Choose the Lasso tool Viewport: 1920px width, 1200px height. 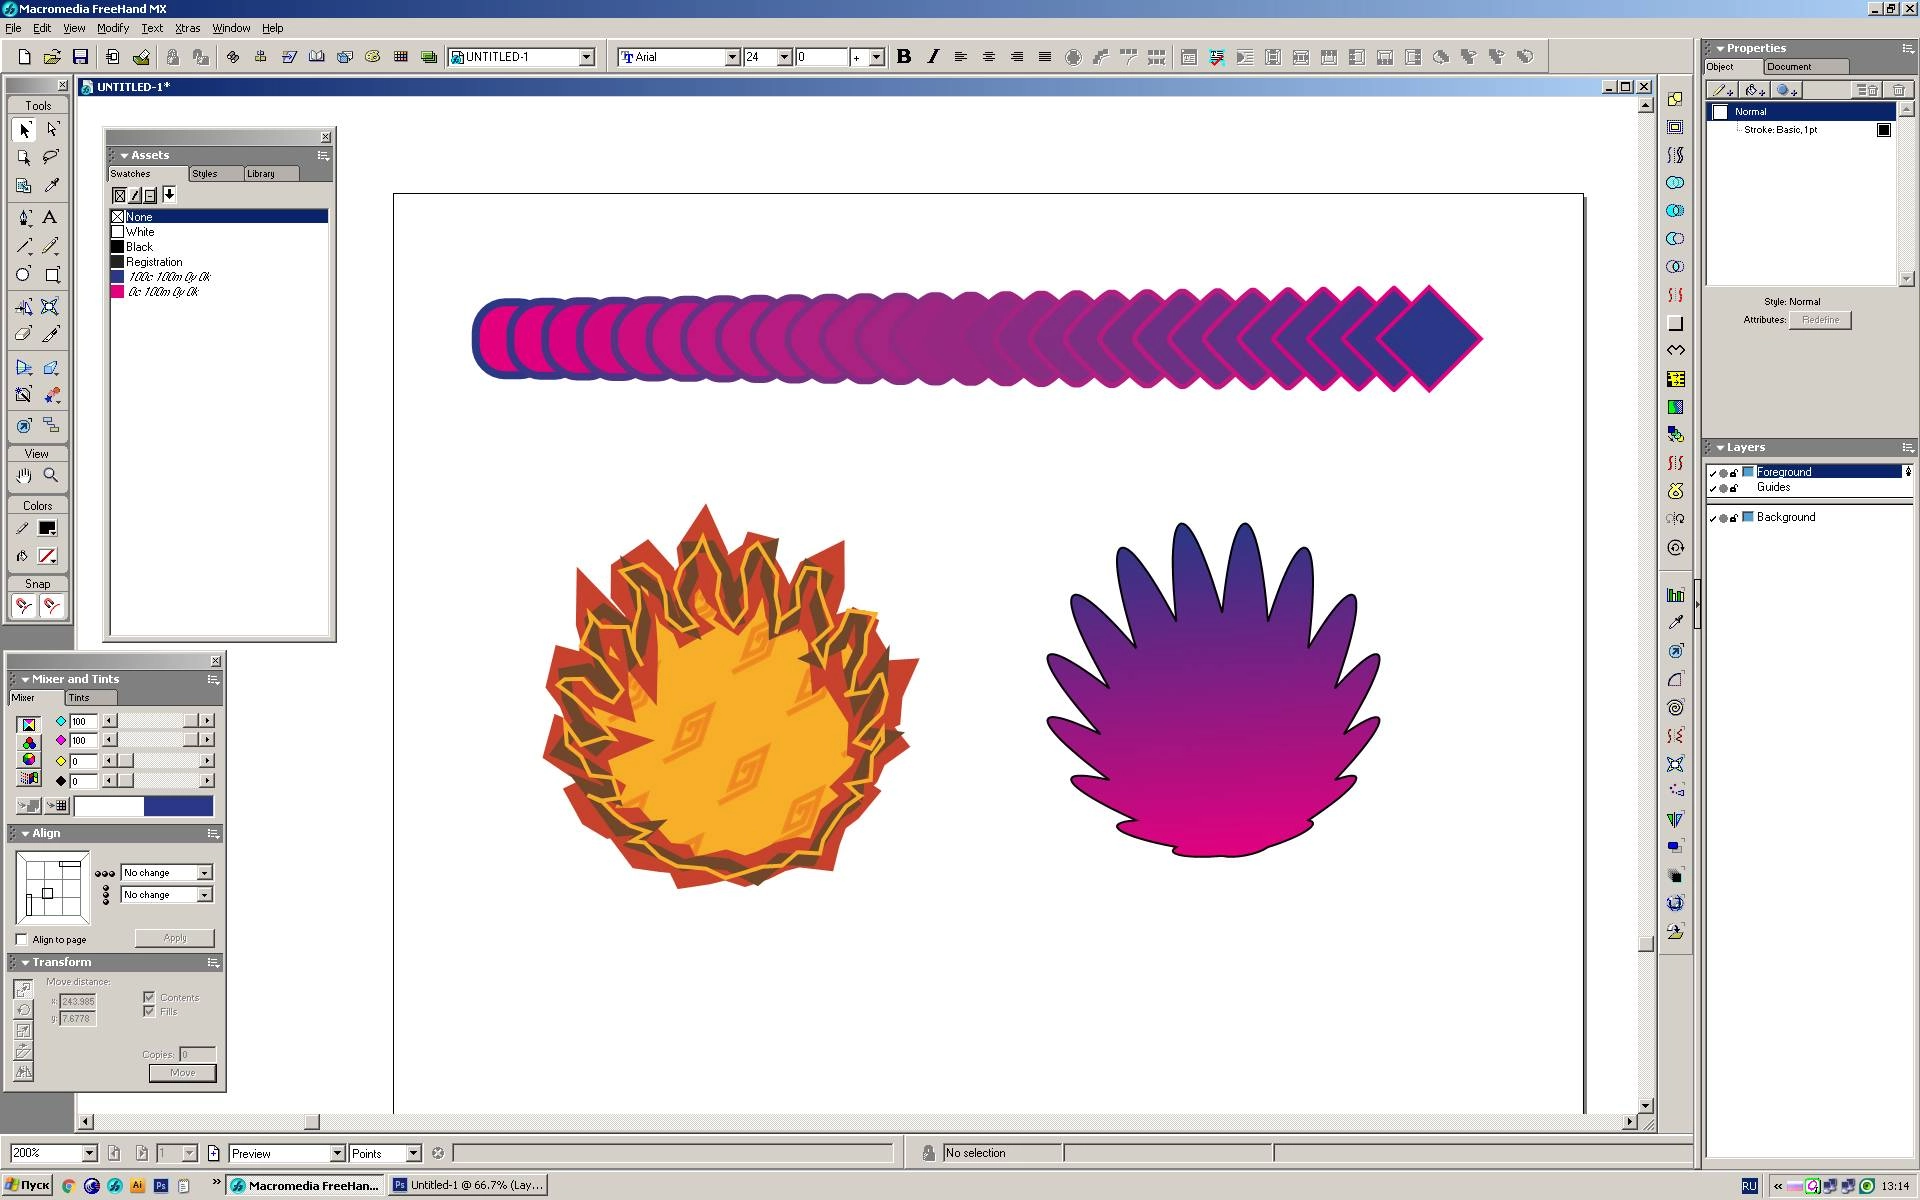click(x=52, y=158)
